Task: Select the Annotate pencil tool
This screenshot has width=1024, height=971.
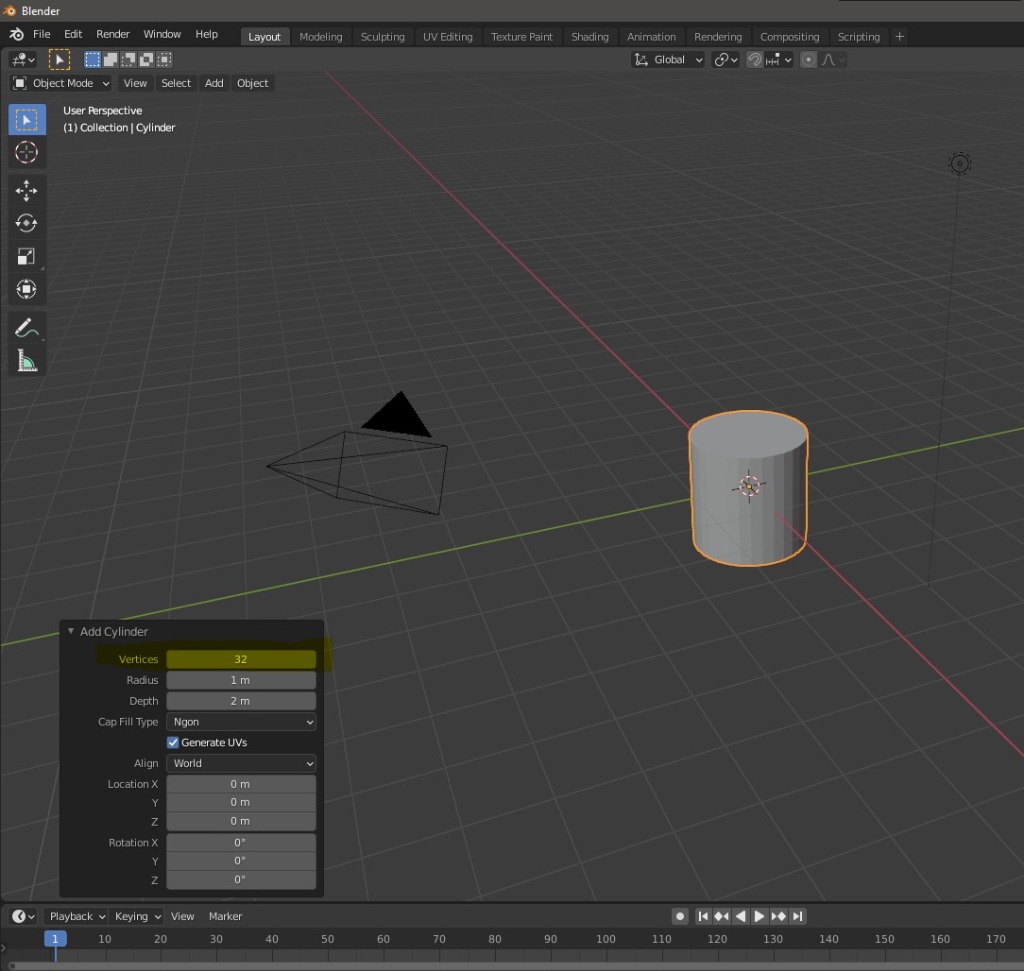Action: 27,328
